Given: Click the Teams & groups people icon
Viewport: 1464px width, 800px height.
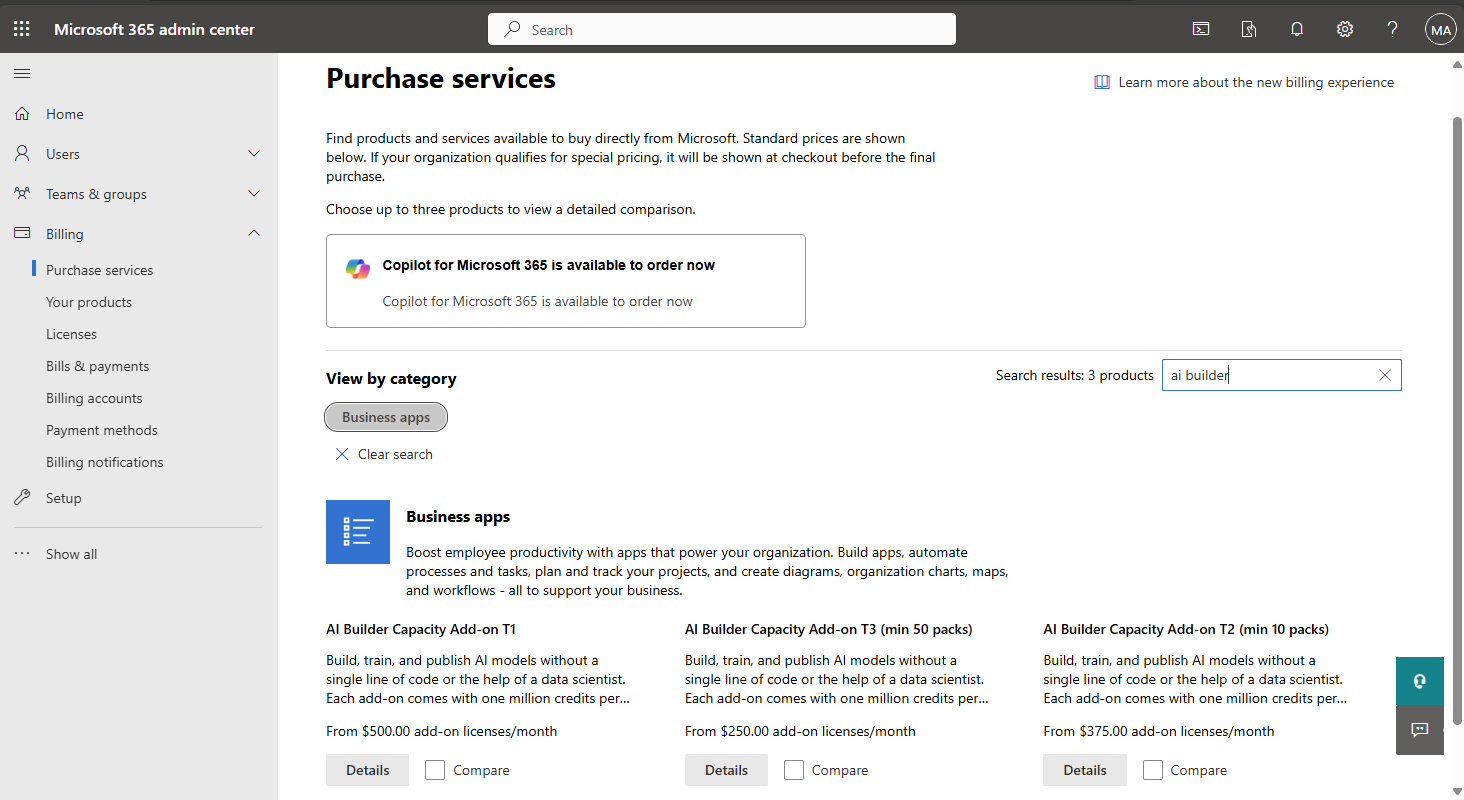Looking at the screenshot, I should click(22, 194).
